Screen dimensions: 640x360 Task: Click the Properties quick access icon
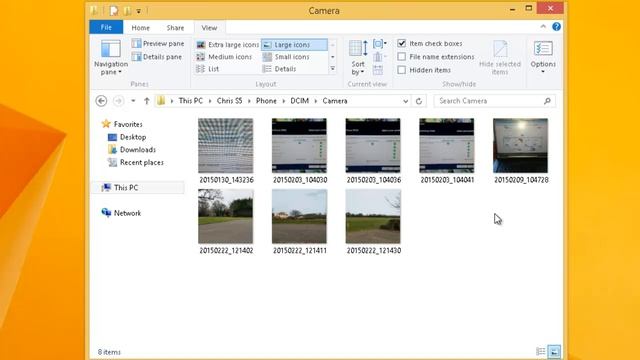click(x=114, y=11)
